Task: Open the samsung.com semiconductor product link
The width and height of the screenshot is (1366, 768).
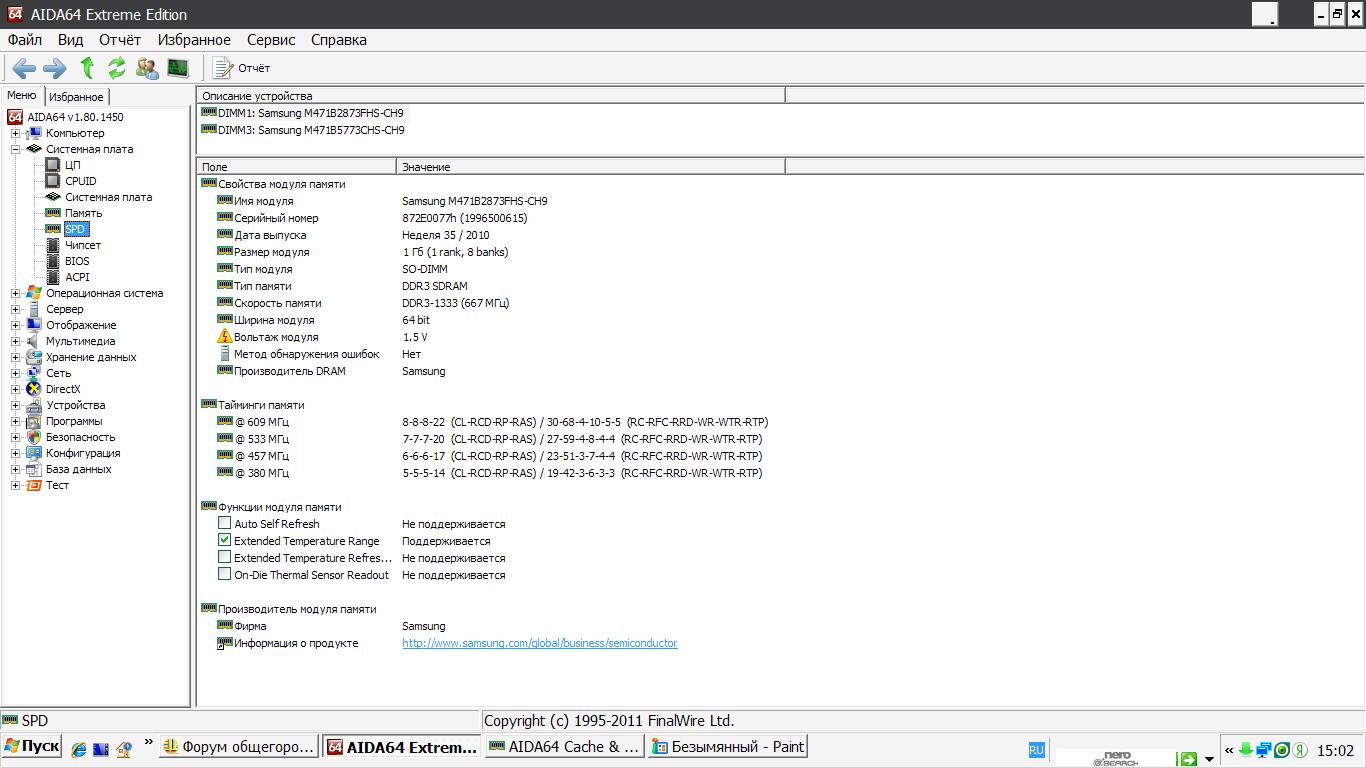Action: point(539,643)
